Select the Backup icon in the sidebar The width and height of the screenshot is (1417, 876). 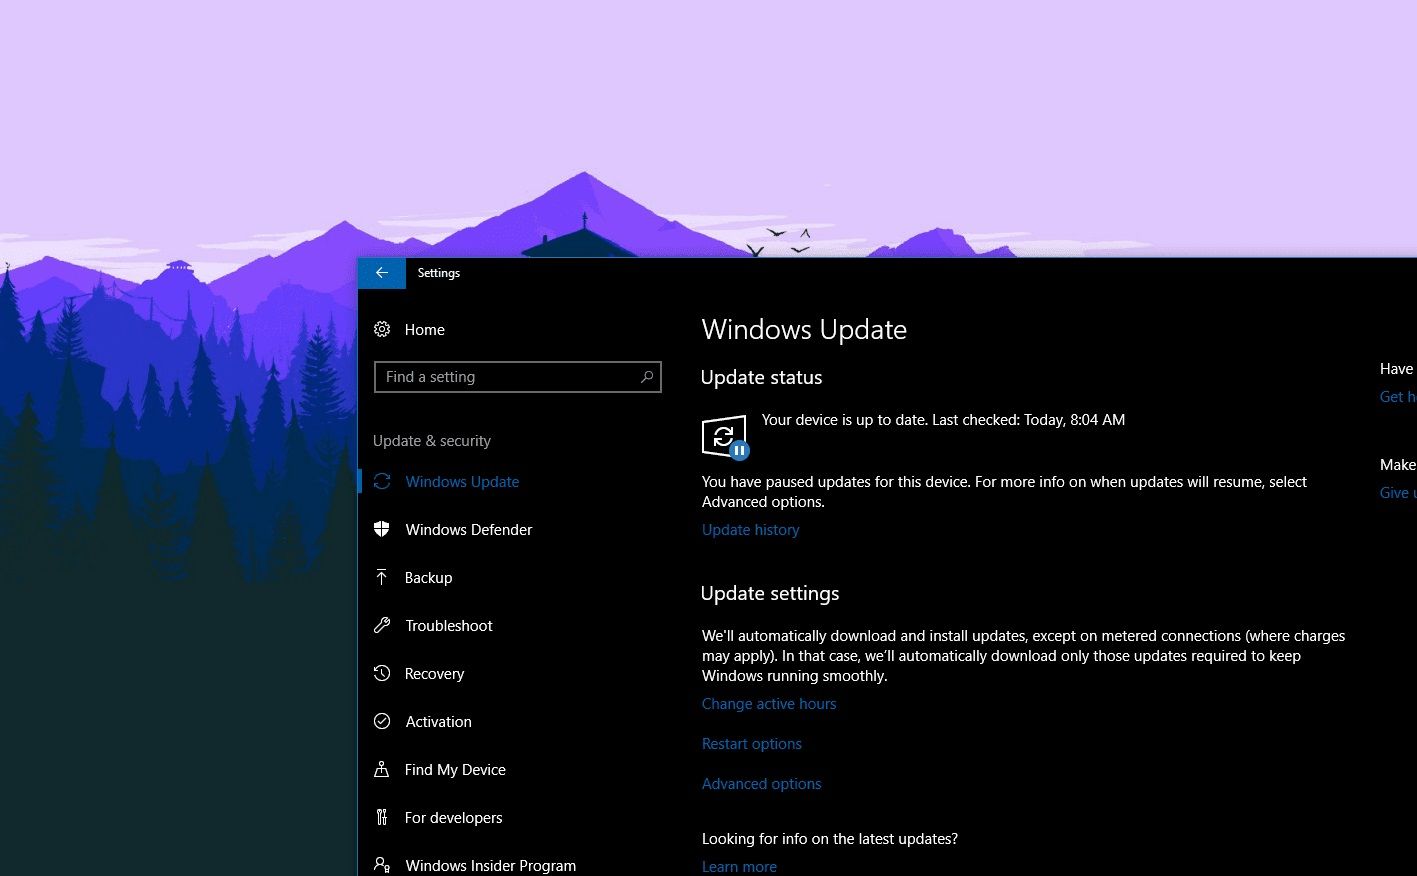click(x=382, y=577)
